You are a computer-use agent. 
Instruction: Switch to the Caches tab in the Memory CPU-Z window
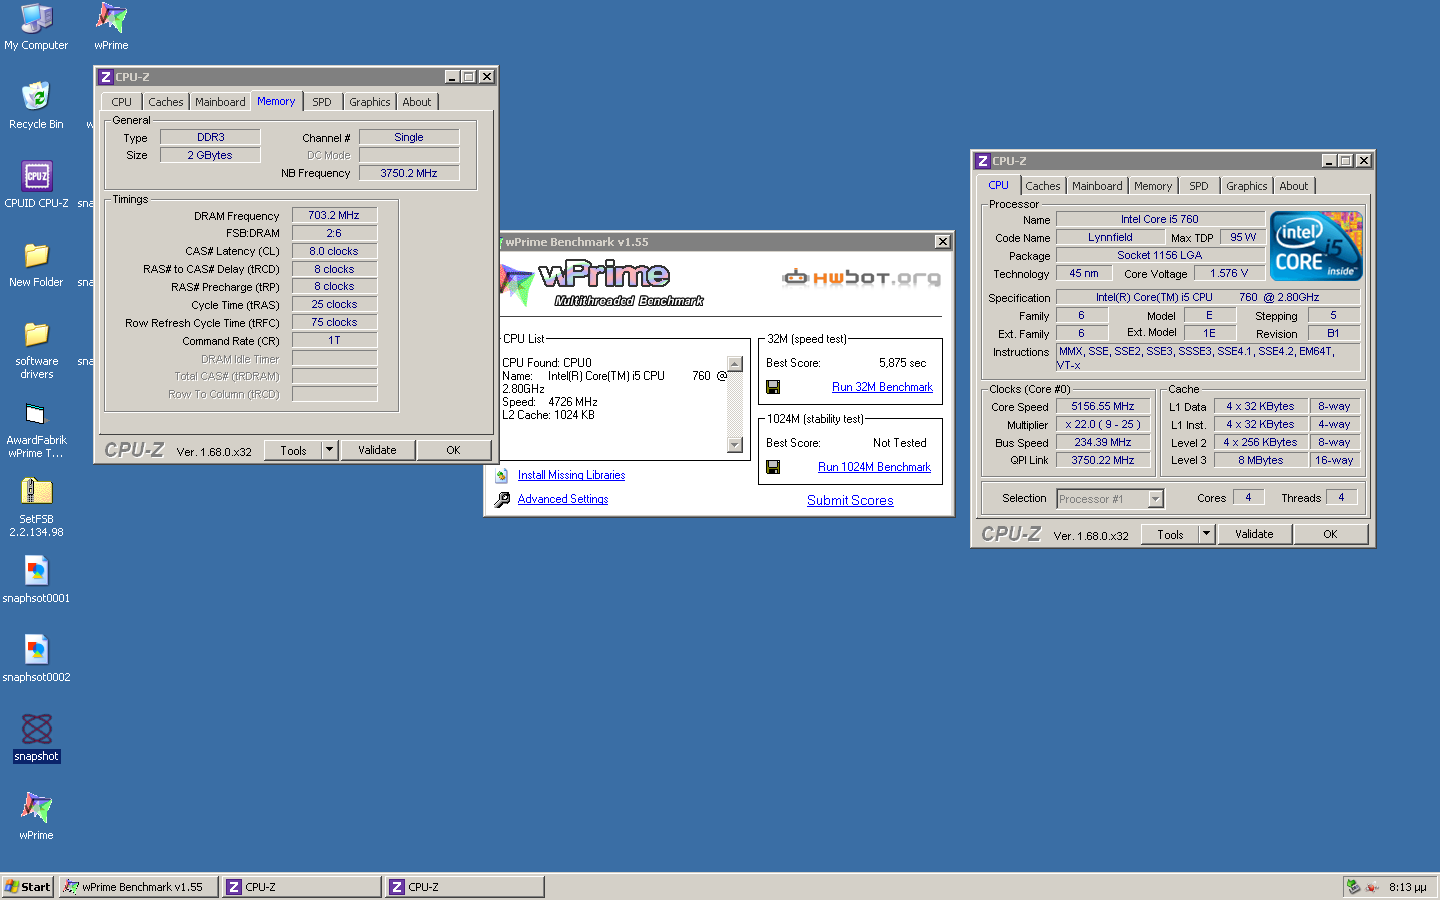(166, 102)
